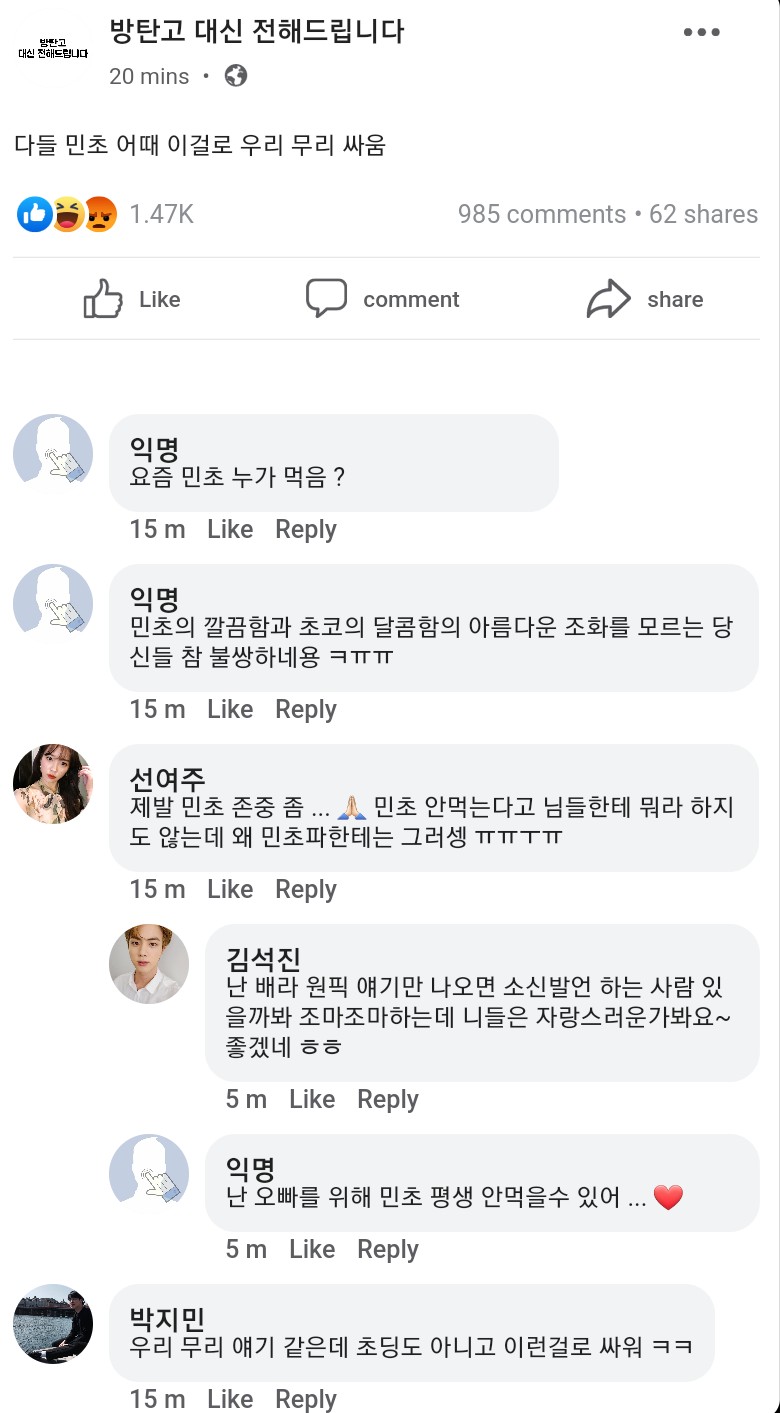Click the 방탄고 대신 전해드립니다 page name
780x1413 pixels.
[x=256, y=32]
